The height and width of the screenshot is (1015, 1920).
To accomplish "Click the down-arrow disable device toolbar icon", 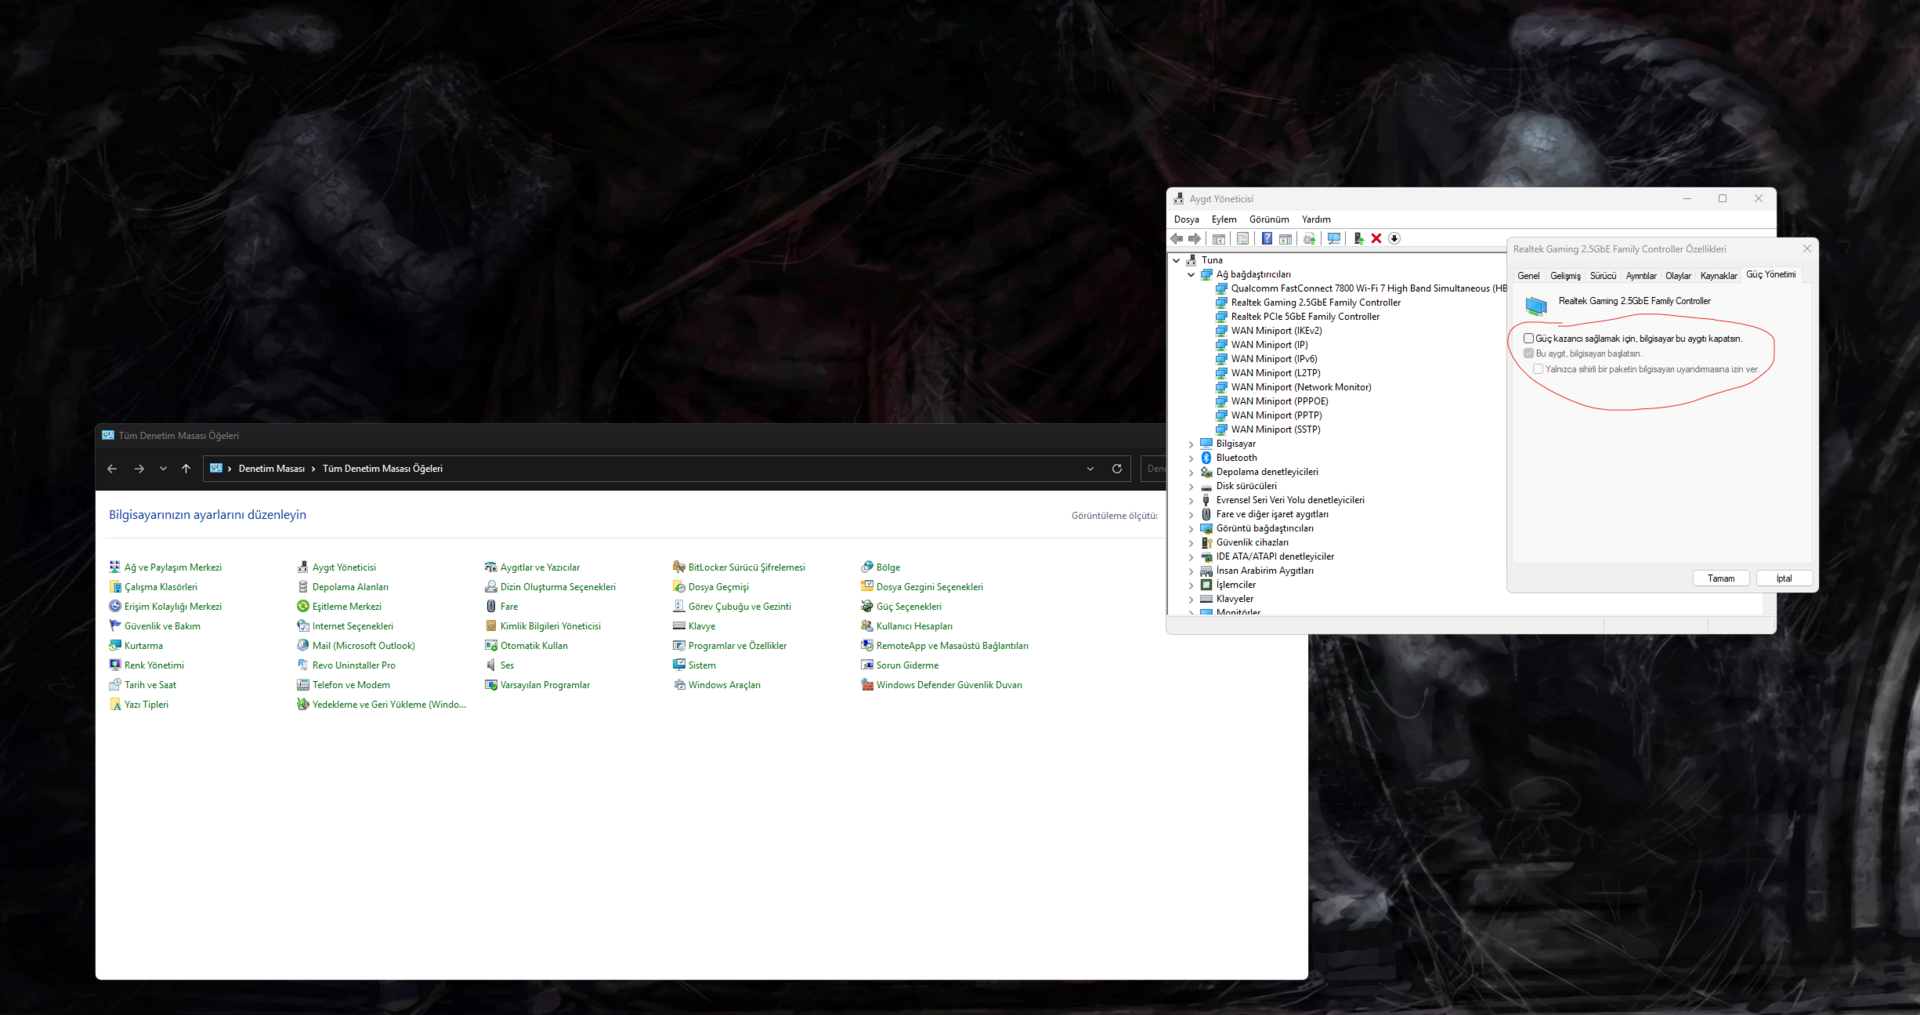I will (x=1394, y=239).
